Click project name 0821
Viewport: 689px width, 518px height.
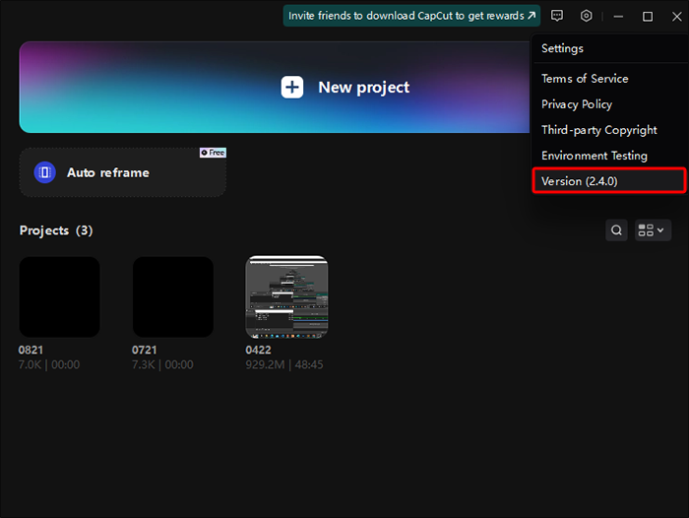click(x=31, y=350)
